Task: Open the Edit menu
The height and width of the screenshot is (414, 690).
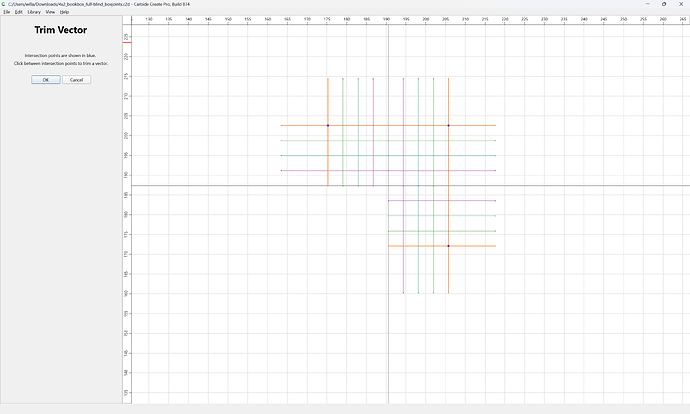Action: tap(18, 12)
